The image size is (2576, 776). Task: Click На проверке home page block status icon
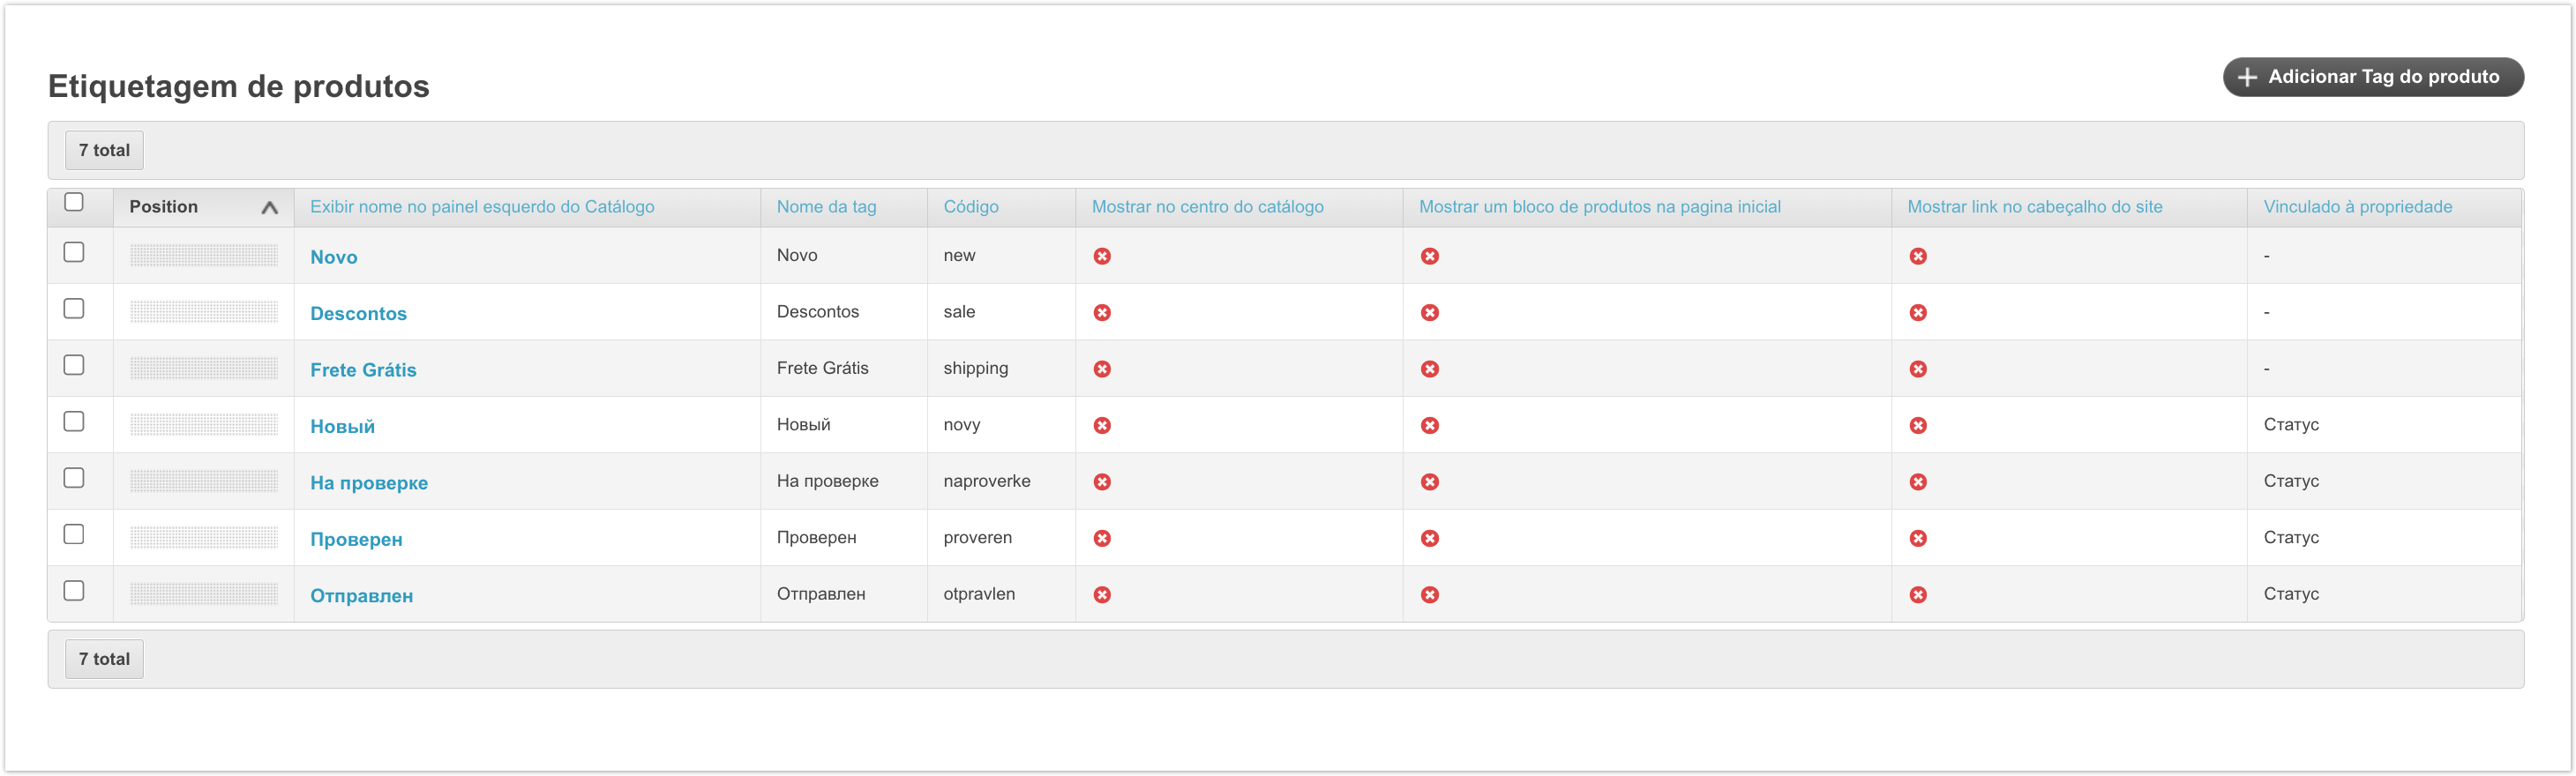[x=1429, y=482]
